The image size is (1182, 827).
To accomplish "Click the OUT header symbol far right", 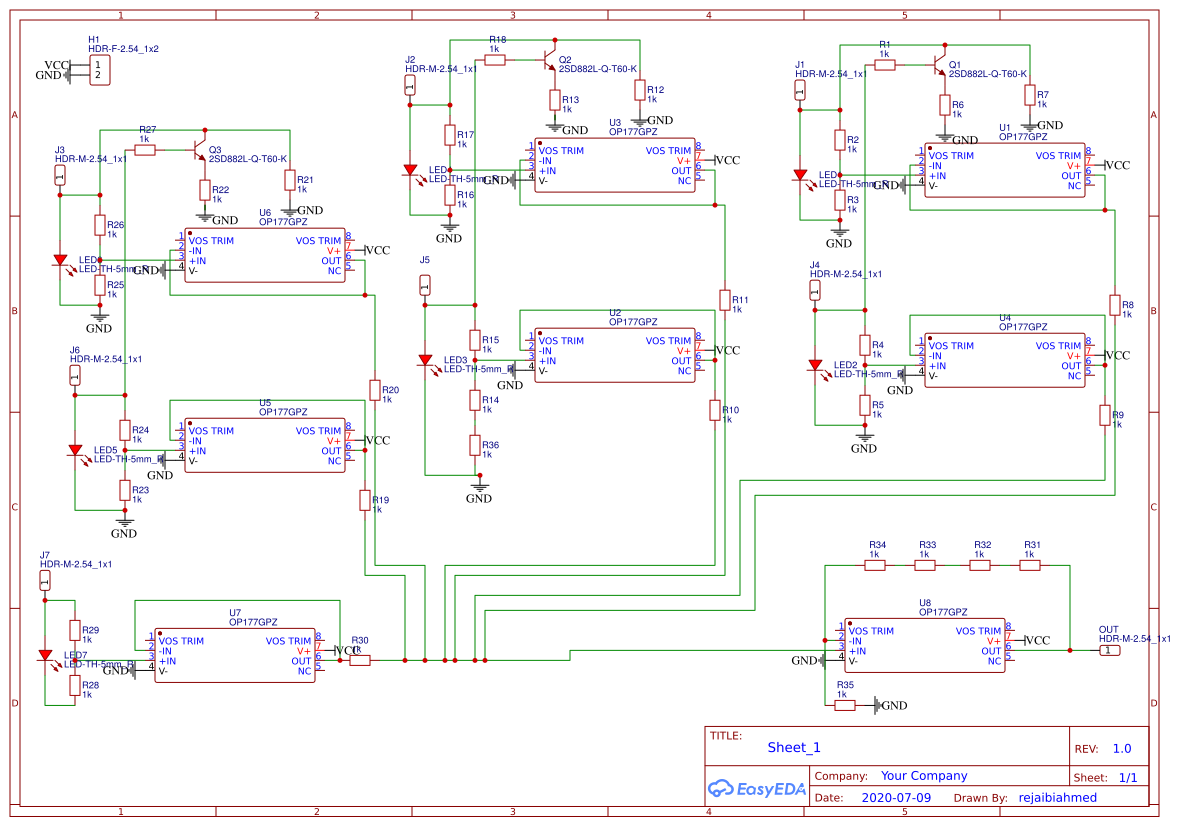I will pos(1110,648).
